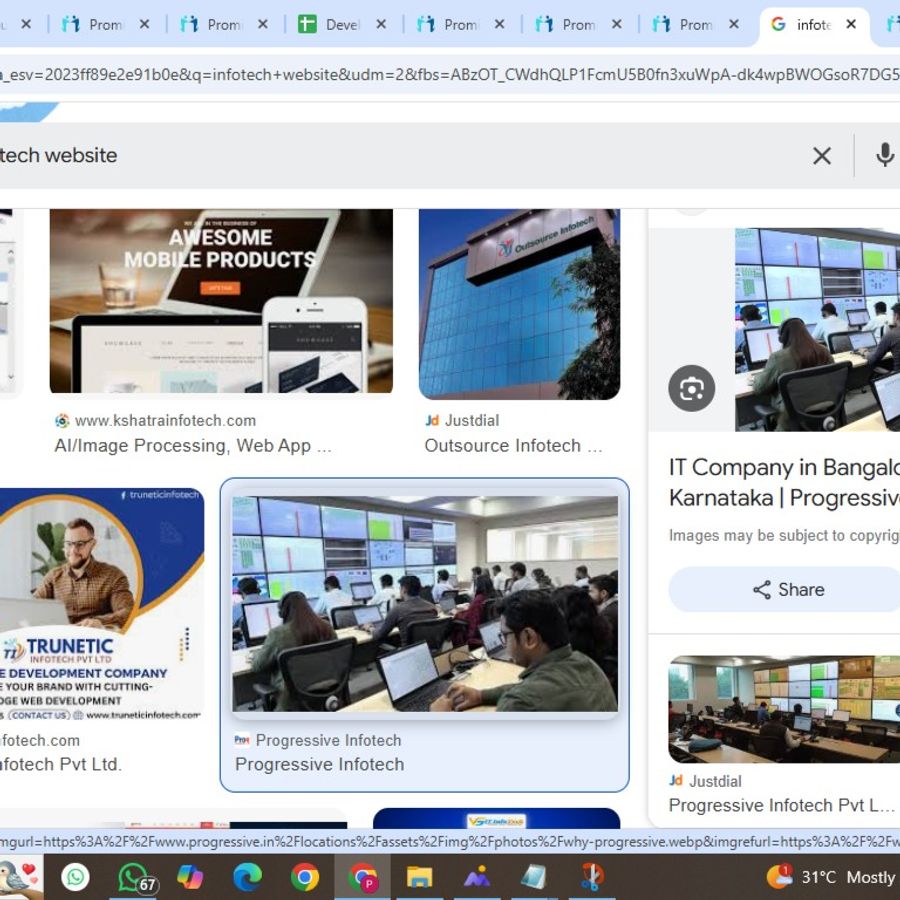This screenshot has height=900, width=900.
Task: Click the 'tech website' search input field
Action: pos(402,156)
